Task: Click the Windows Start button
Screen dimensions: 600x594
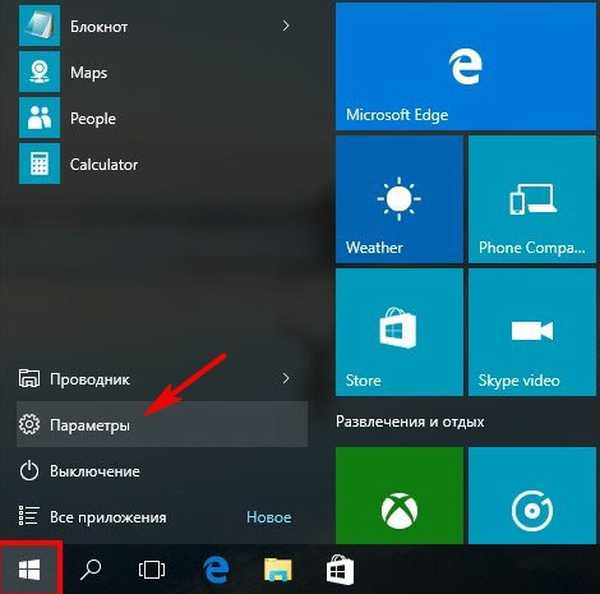Action: pyautogui.click(x=31, y=569)
